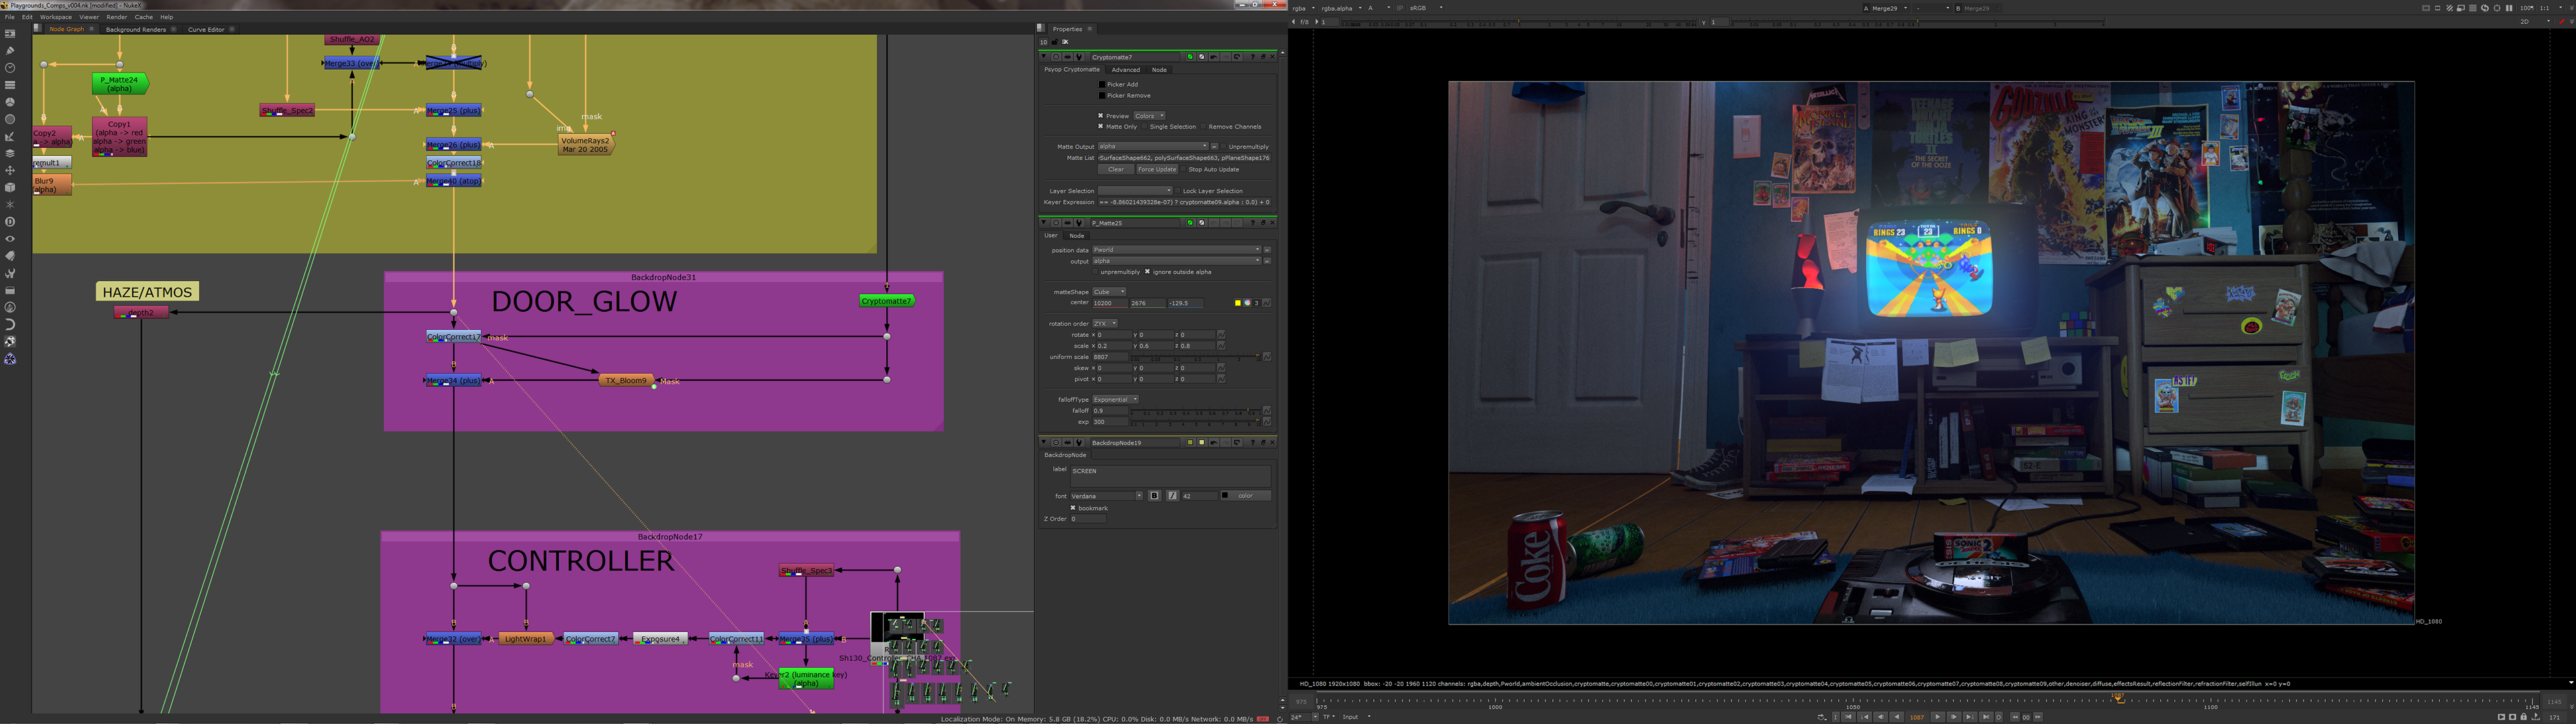
Task: Play the viewer timeline forward
Action: (1938, 717)
